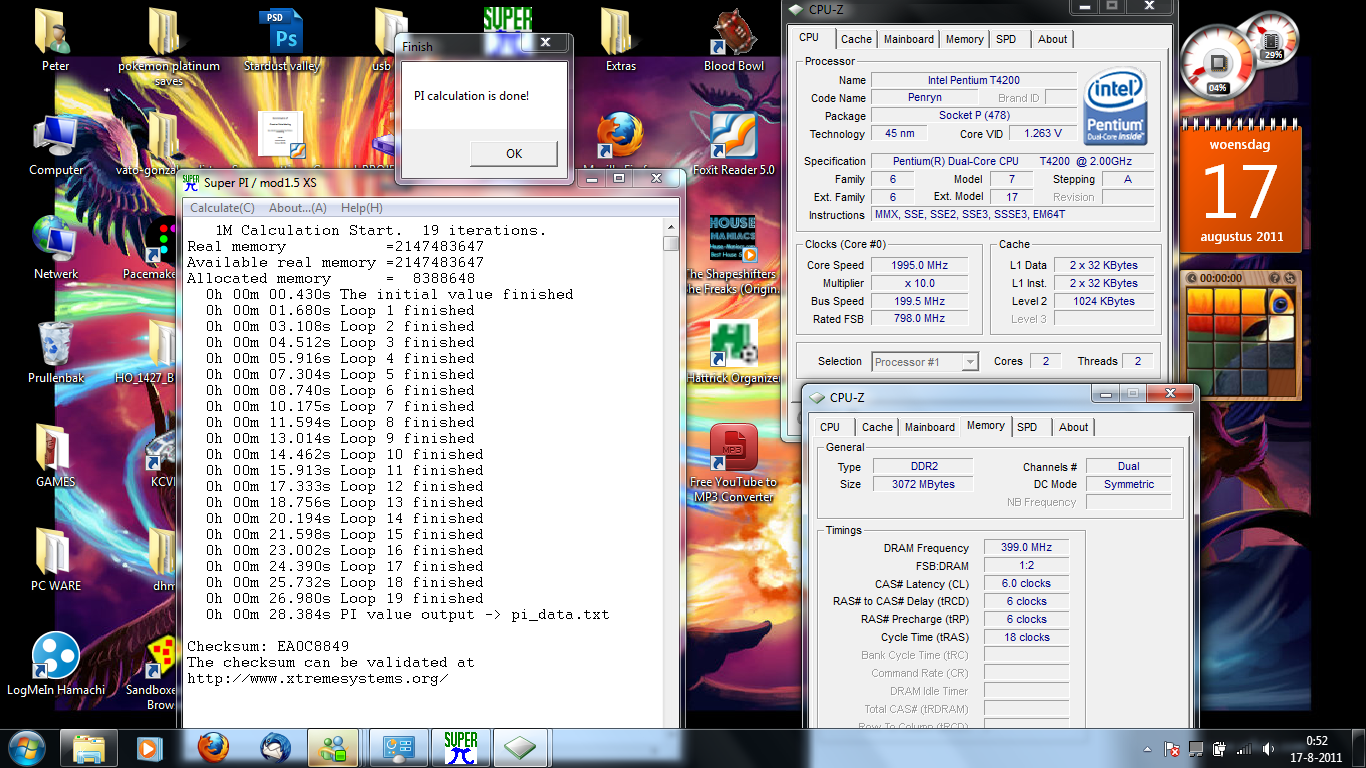Click the taskbar clock showing 0:52
The image size is (1366, 768).
point(1316,748)
